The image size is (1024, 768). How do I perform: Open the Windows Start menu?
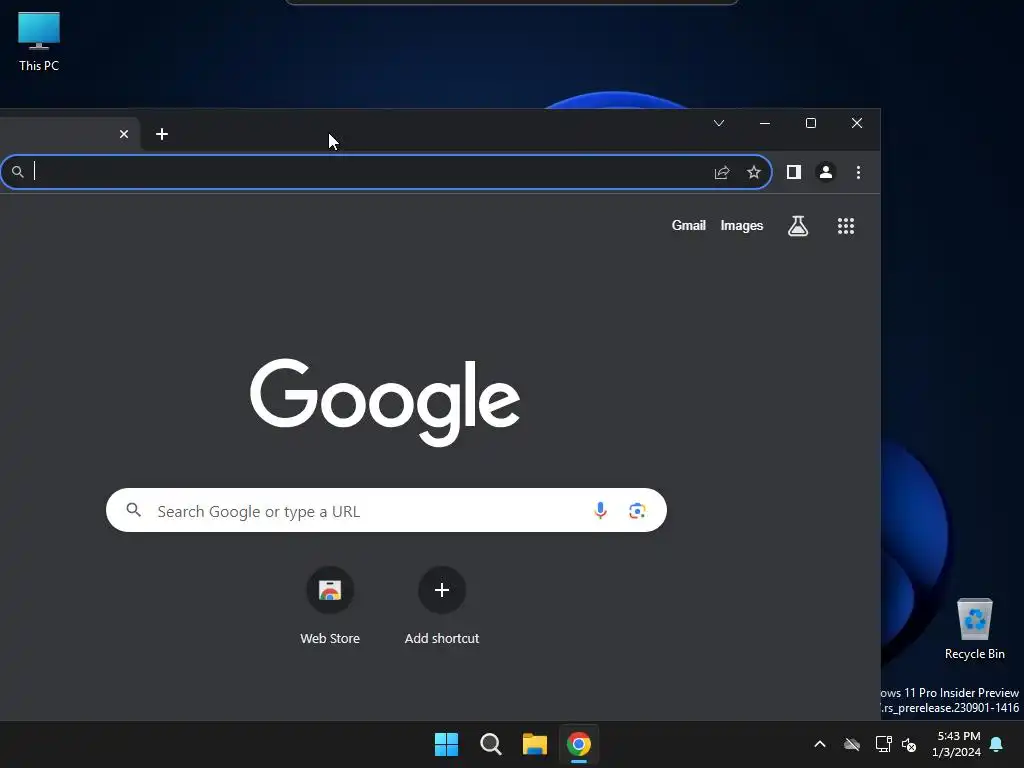(x=447, y=744)
